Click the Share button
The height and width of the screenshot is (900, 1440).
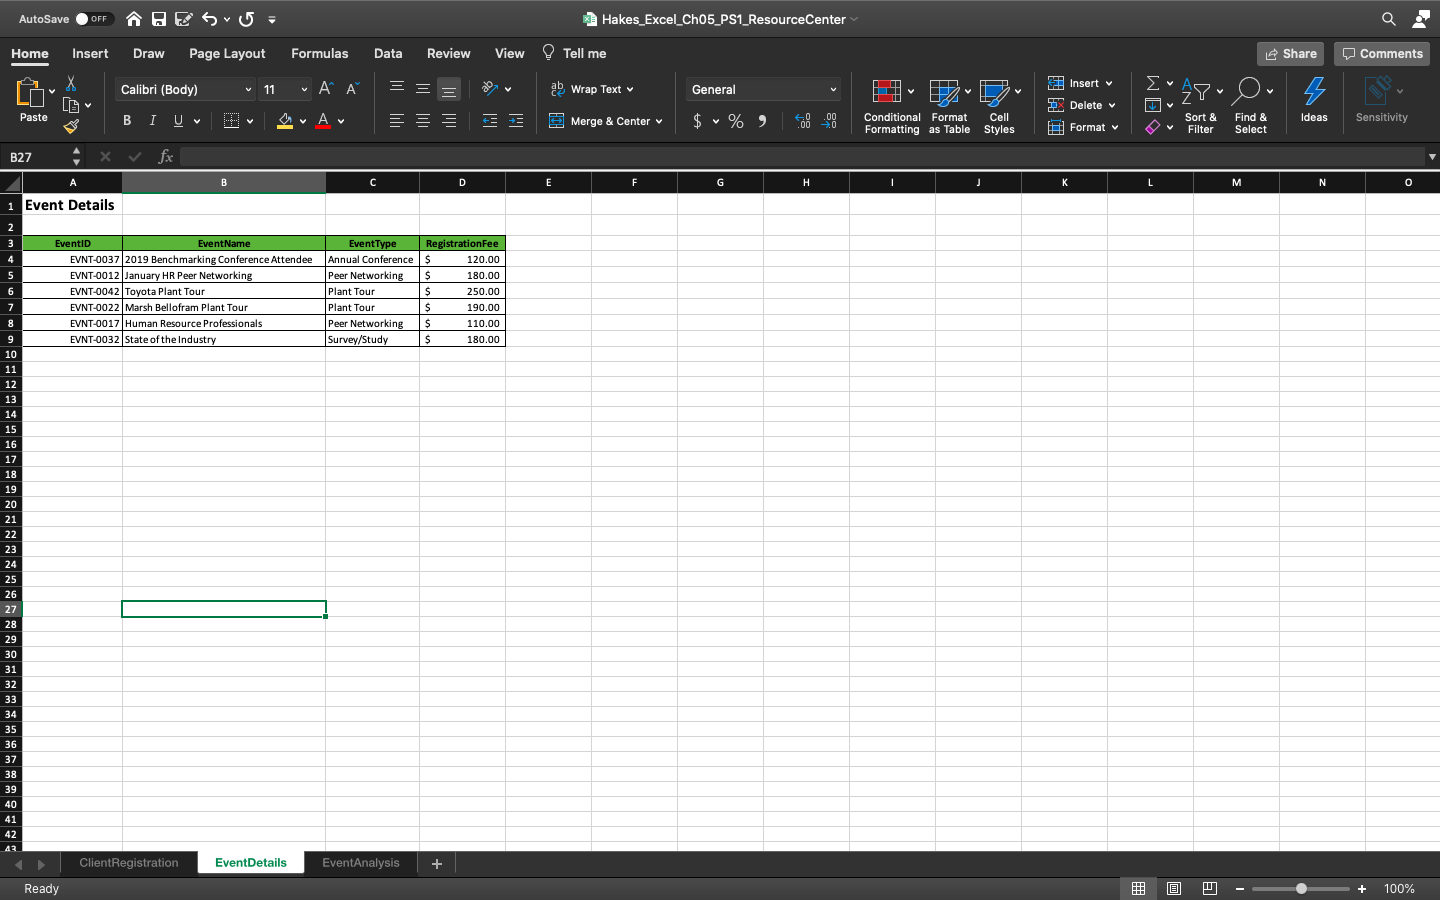point(1290,53)
